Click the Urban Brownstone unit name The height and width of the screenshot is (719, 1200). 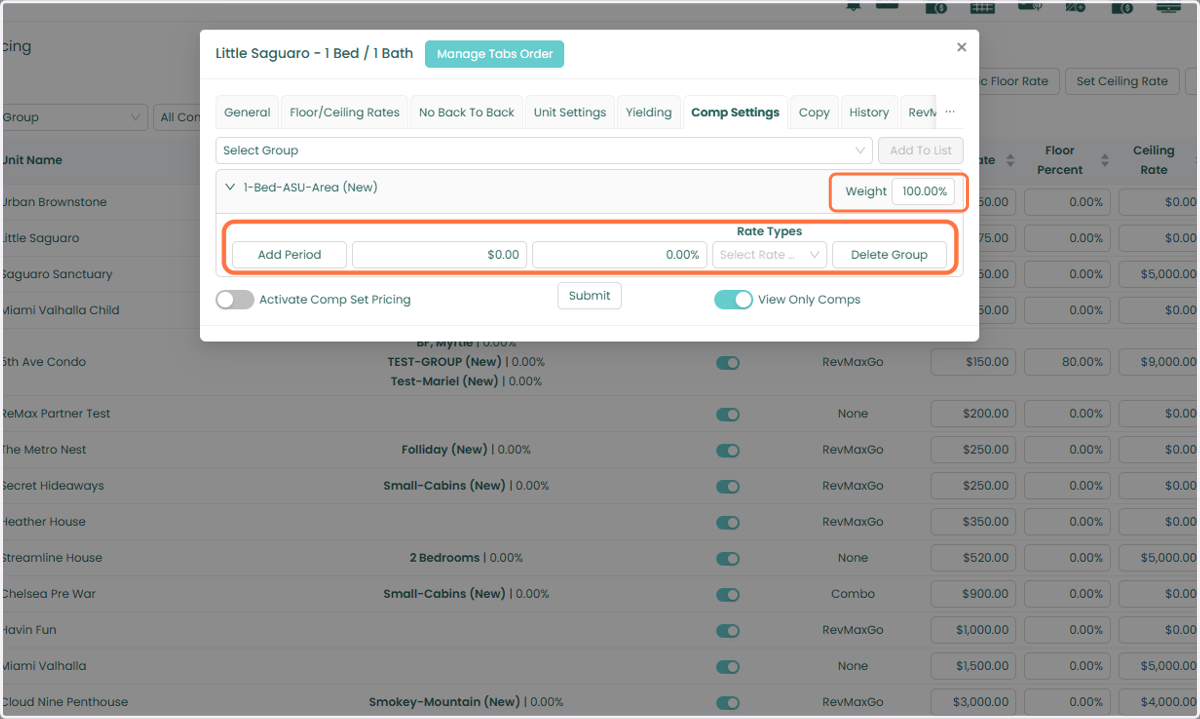tap(54, 202)
